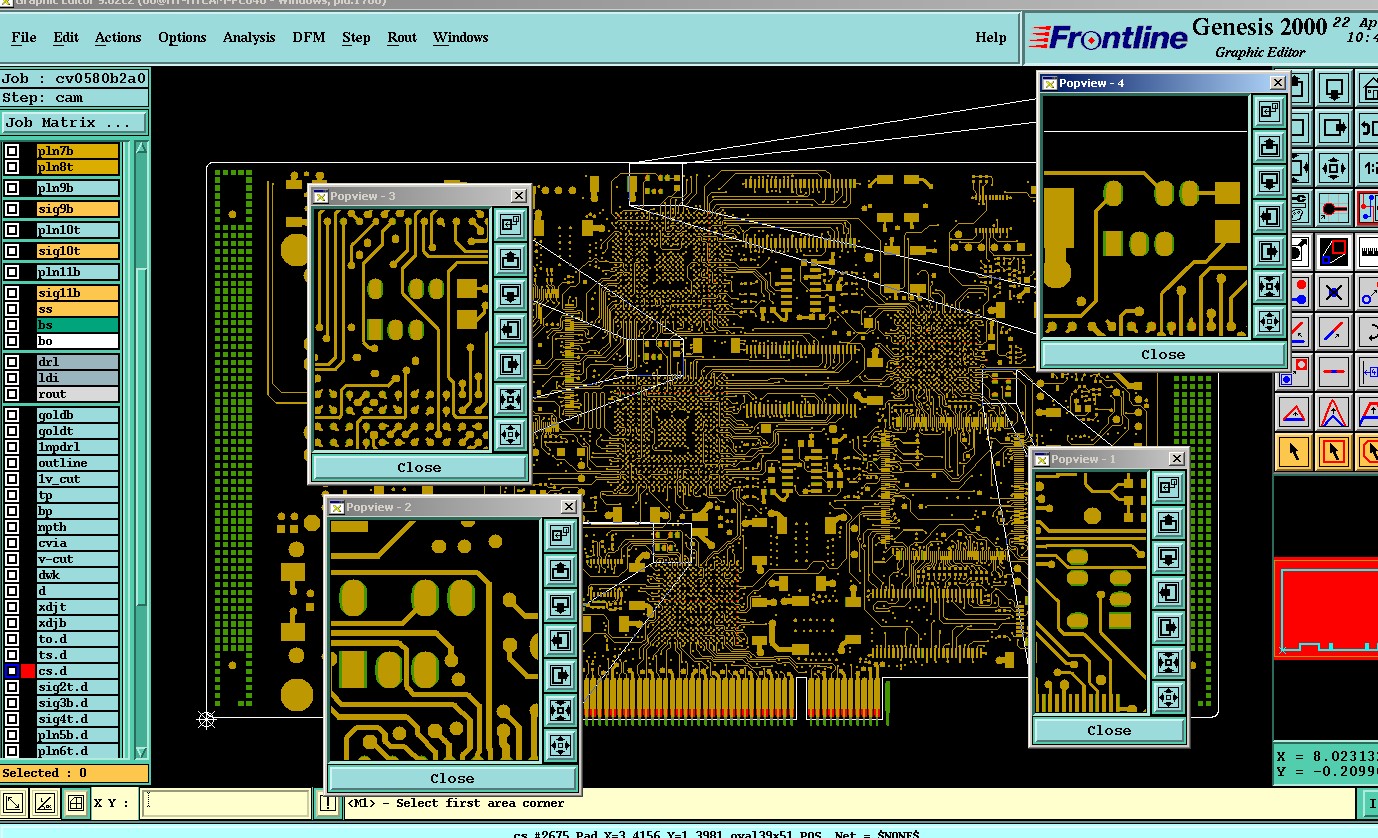The image size is (1378, 838).
Task: Toggle the checkbox for layer ss
Action: tap(12, 309)
